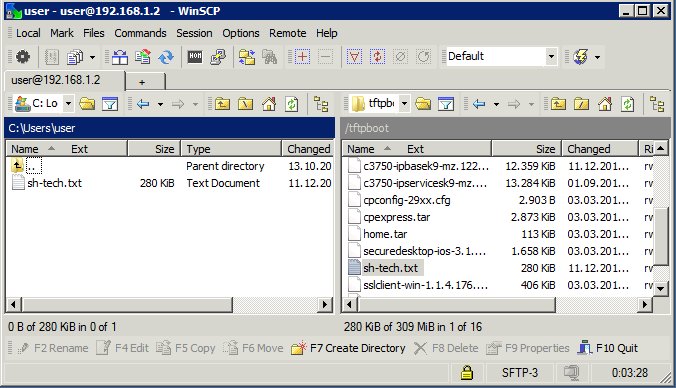Click the Clear Selection slashed circle icon
This screenshot has width=676, height=388.
tap(401, 57)
